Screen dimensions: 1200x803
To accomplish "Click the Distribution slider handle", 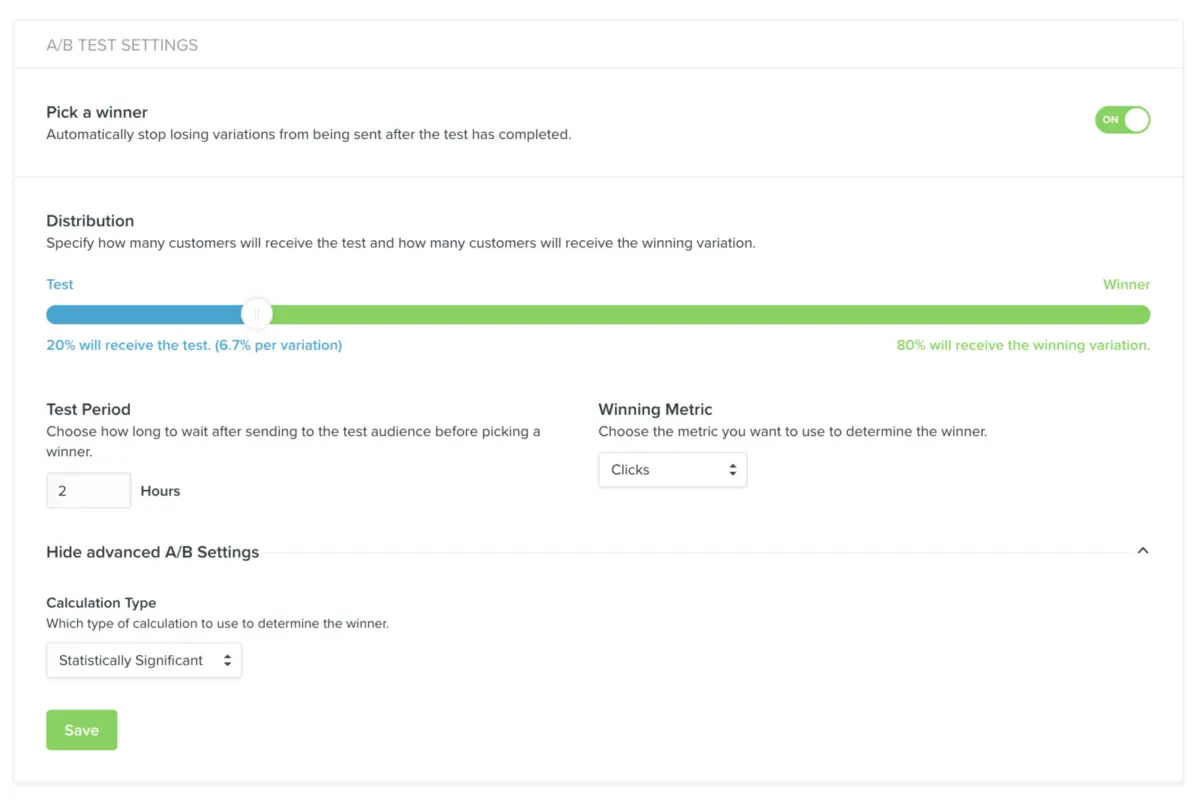I will (257, 315).
